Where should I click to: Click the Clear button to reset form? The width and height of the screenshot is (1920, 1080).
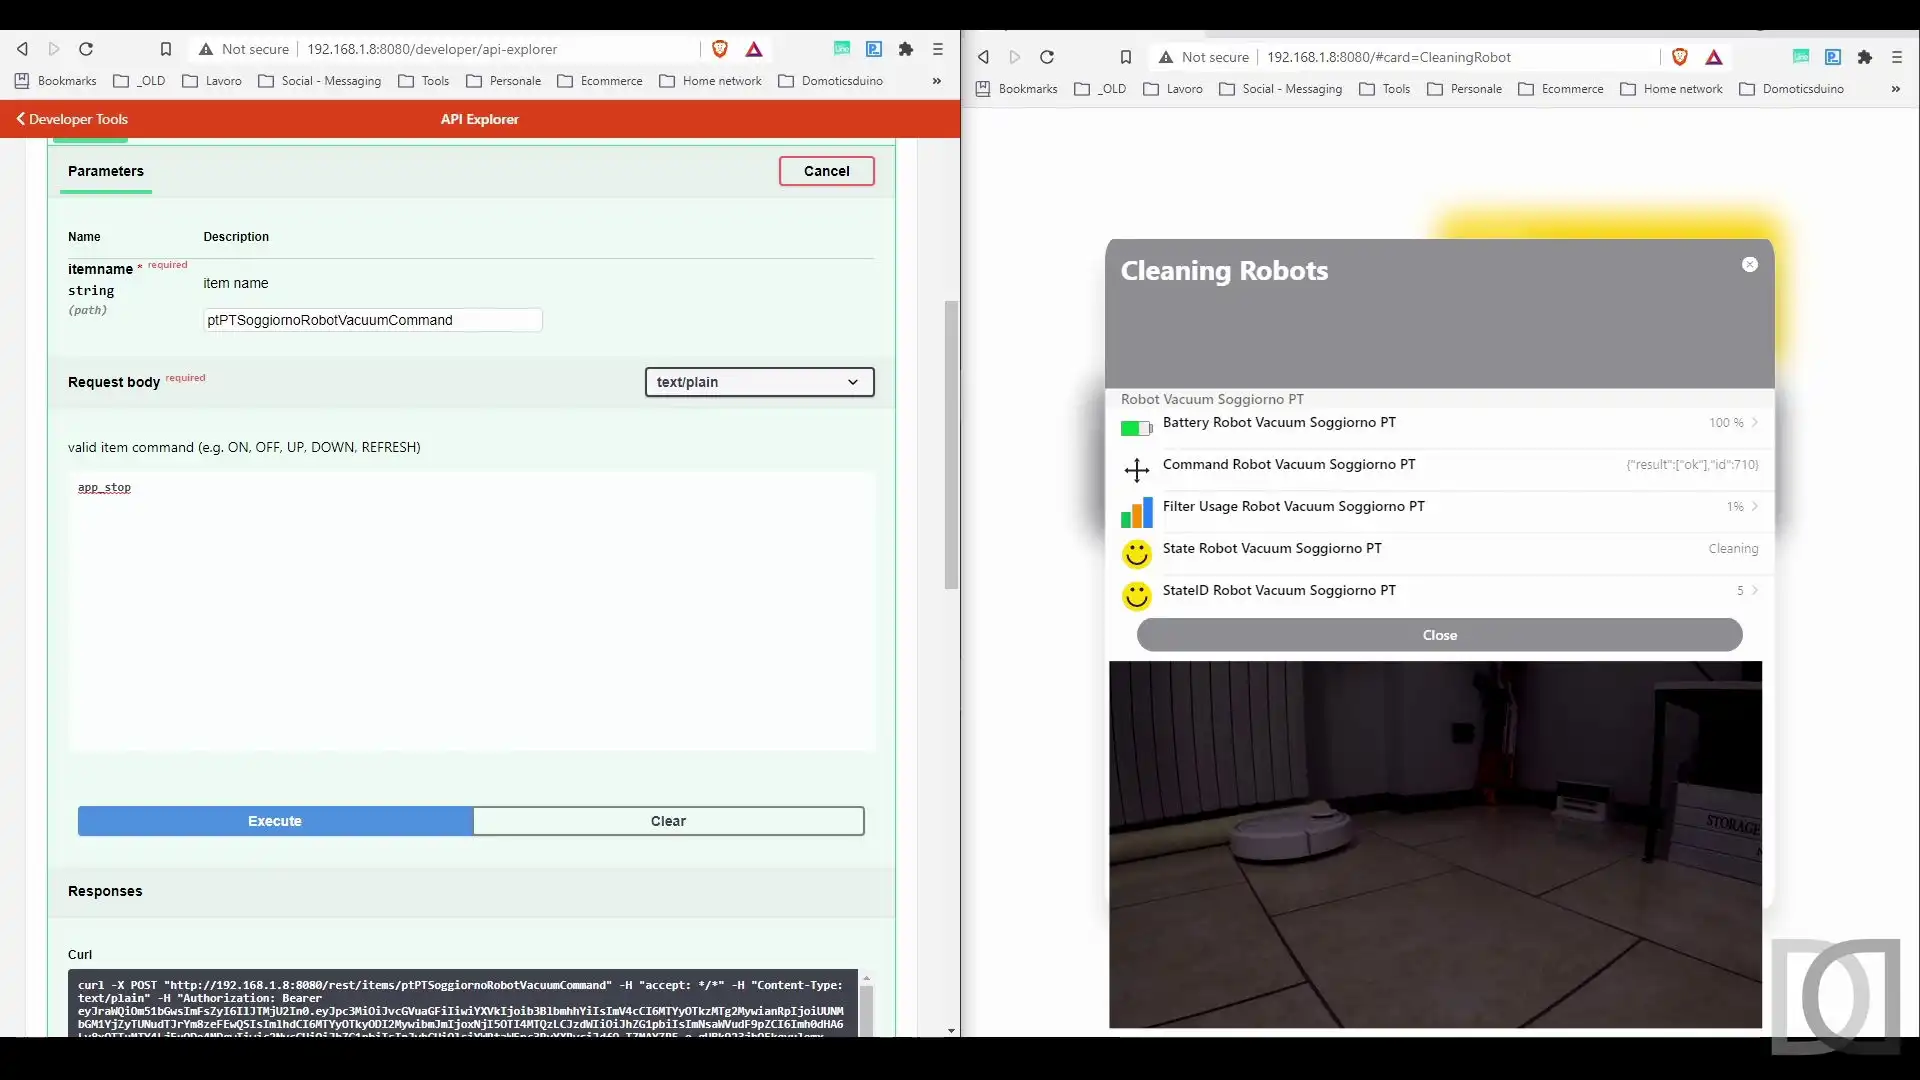tap(667, 820)
